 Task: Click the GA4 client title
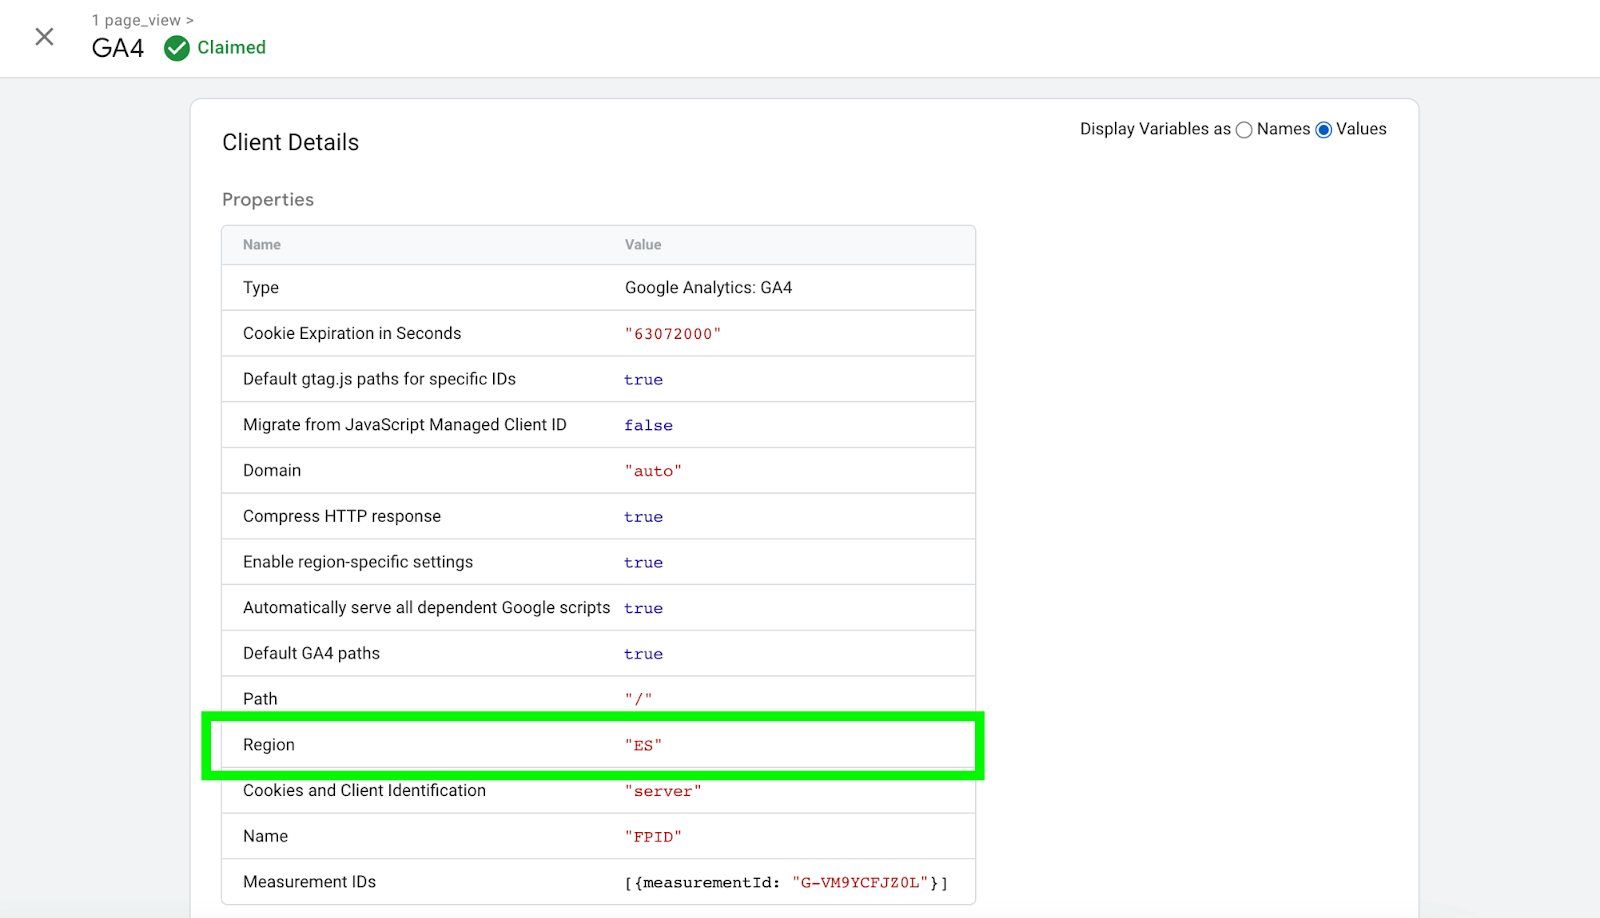[118, 48]
